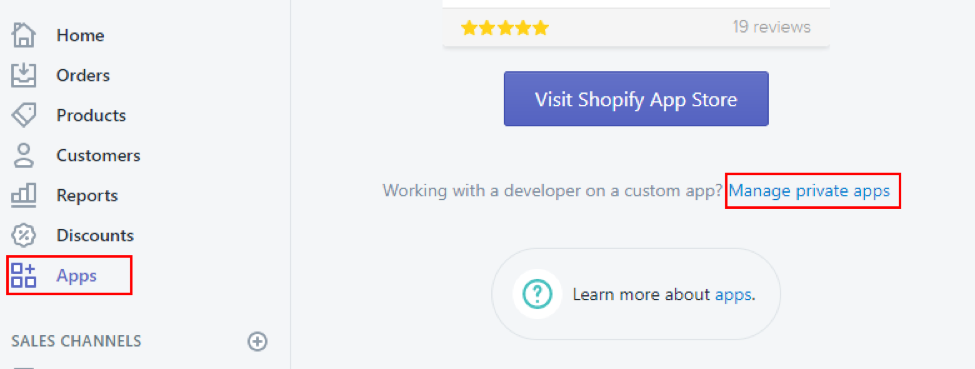Open the Home menu label
This screenshot has width=975, height=369.
tap(80, 35)
